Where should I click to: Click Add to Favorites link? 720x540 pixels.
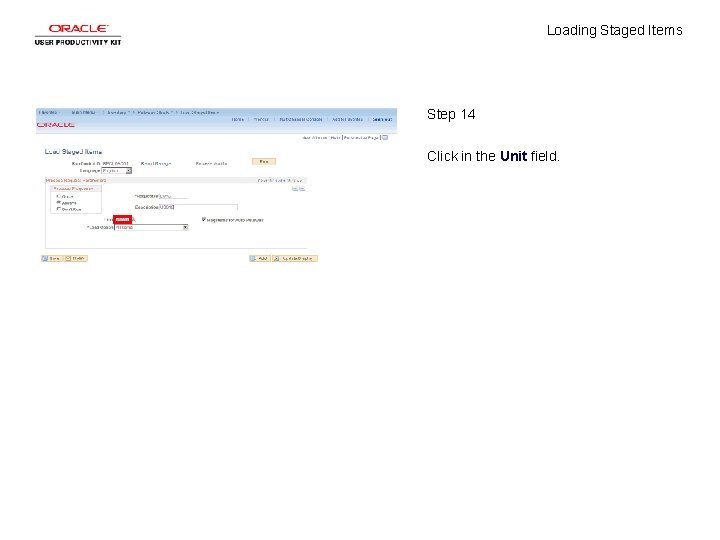point(347,119)
